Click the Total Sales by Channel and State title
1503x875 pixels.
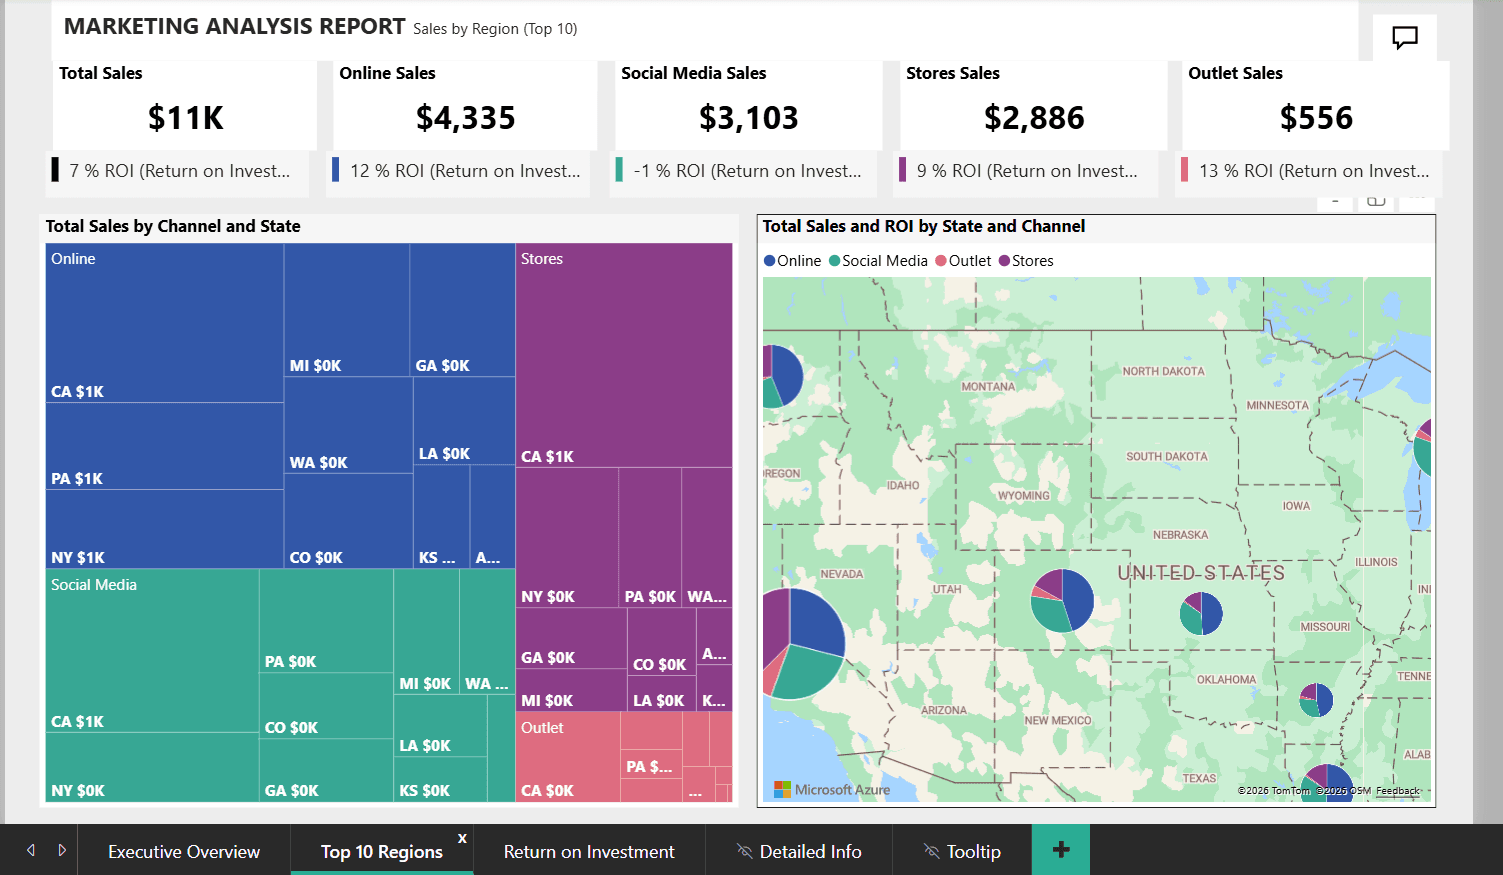coord(173,226)
